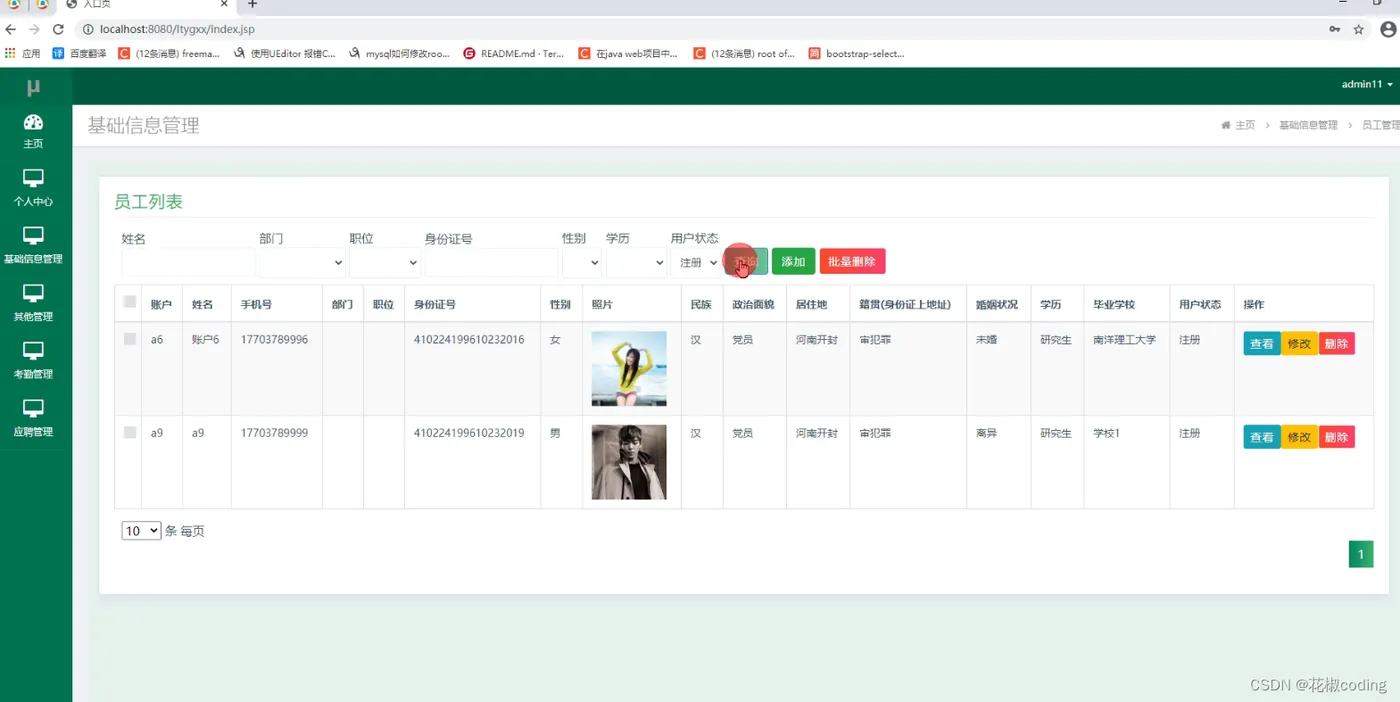Open the photo thumbnail for a9
The width and height of the screenshot is (1400, 702).
coord(629,462)
